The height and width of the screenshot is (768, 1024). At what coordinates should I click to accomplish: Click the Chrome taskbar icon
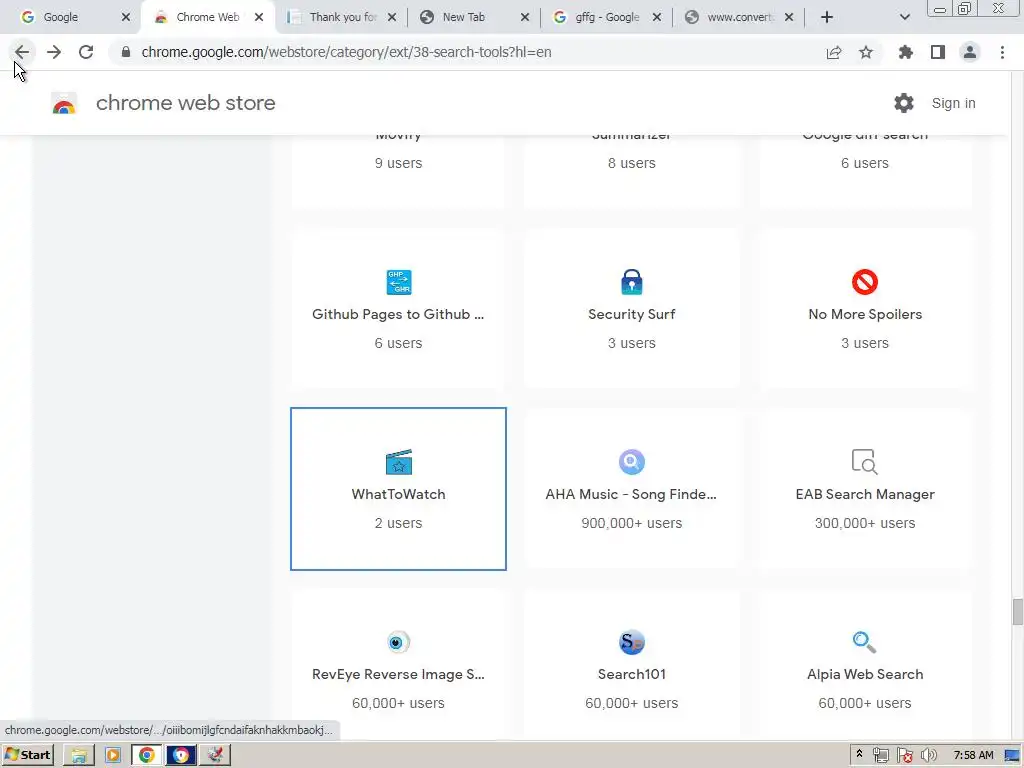point(147,756)
